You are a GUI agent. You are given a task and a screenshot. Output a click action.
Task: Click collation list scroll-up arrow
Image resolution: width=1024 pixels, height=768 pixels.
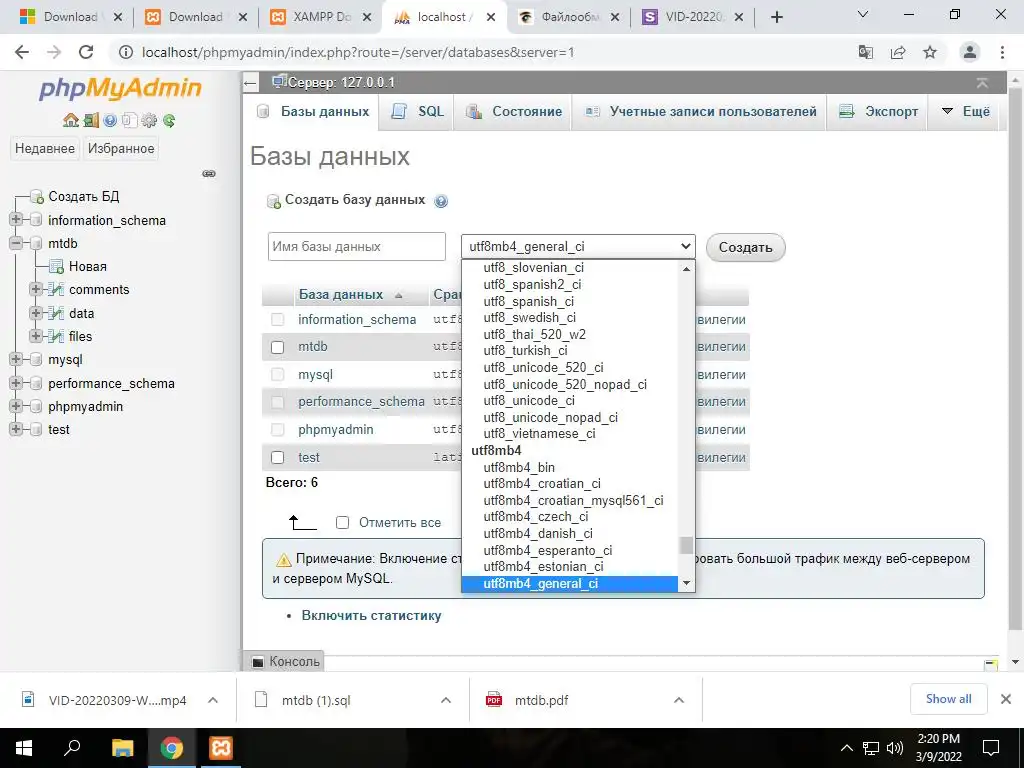686,268
